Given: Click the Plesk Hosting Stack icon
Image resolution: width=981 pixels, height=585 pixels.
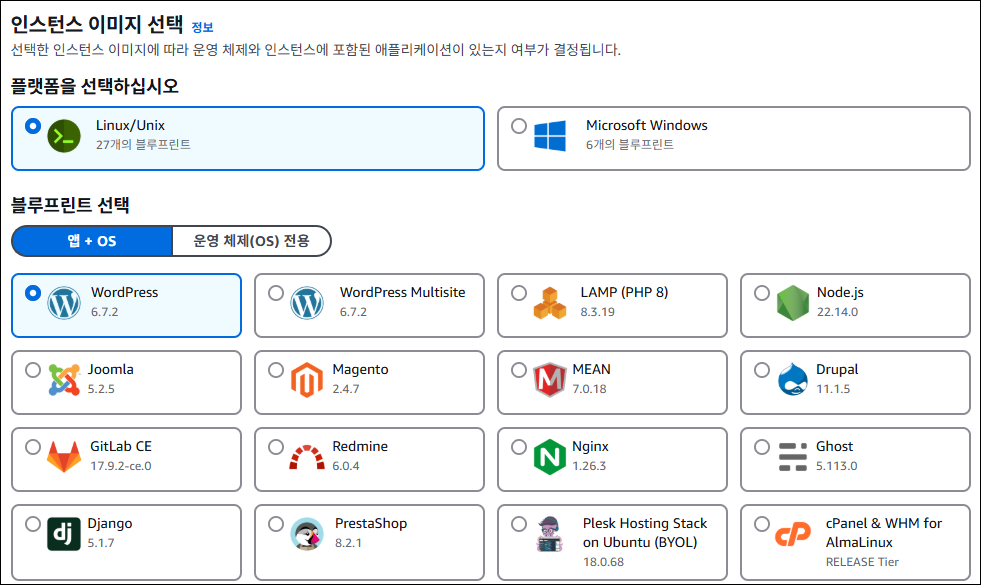Looking at the screenshot, I should coord(549,534).
